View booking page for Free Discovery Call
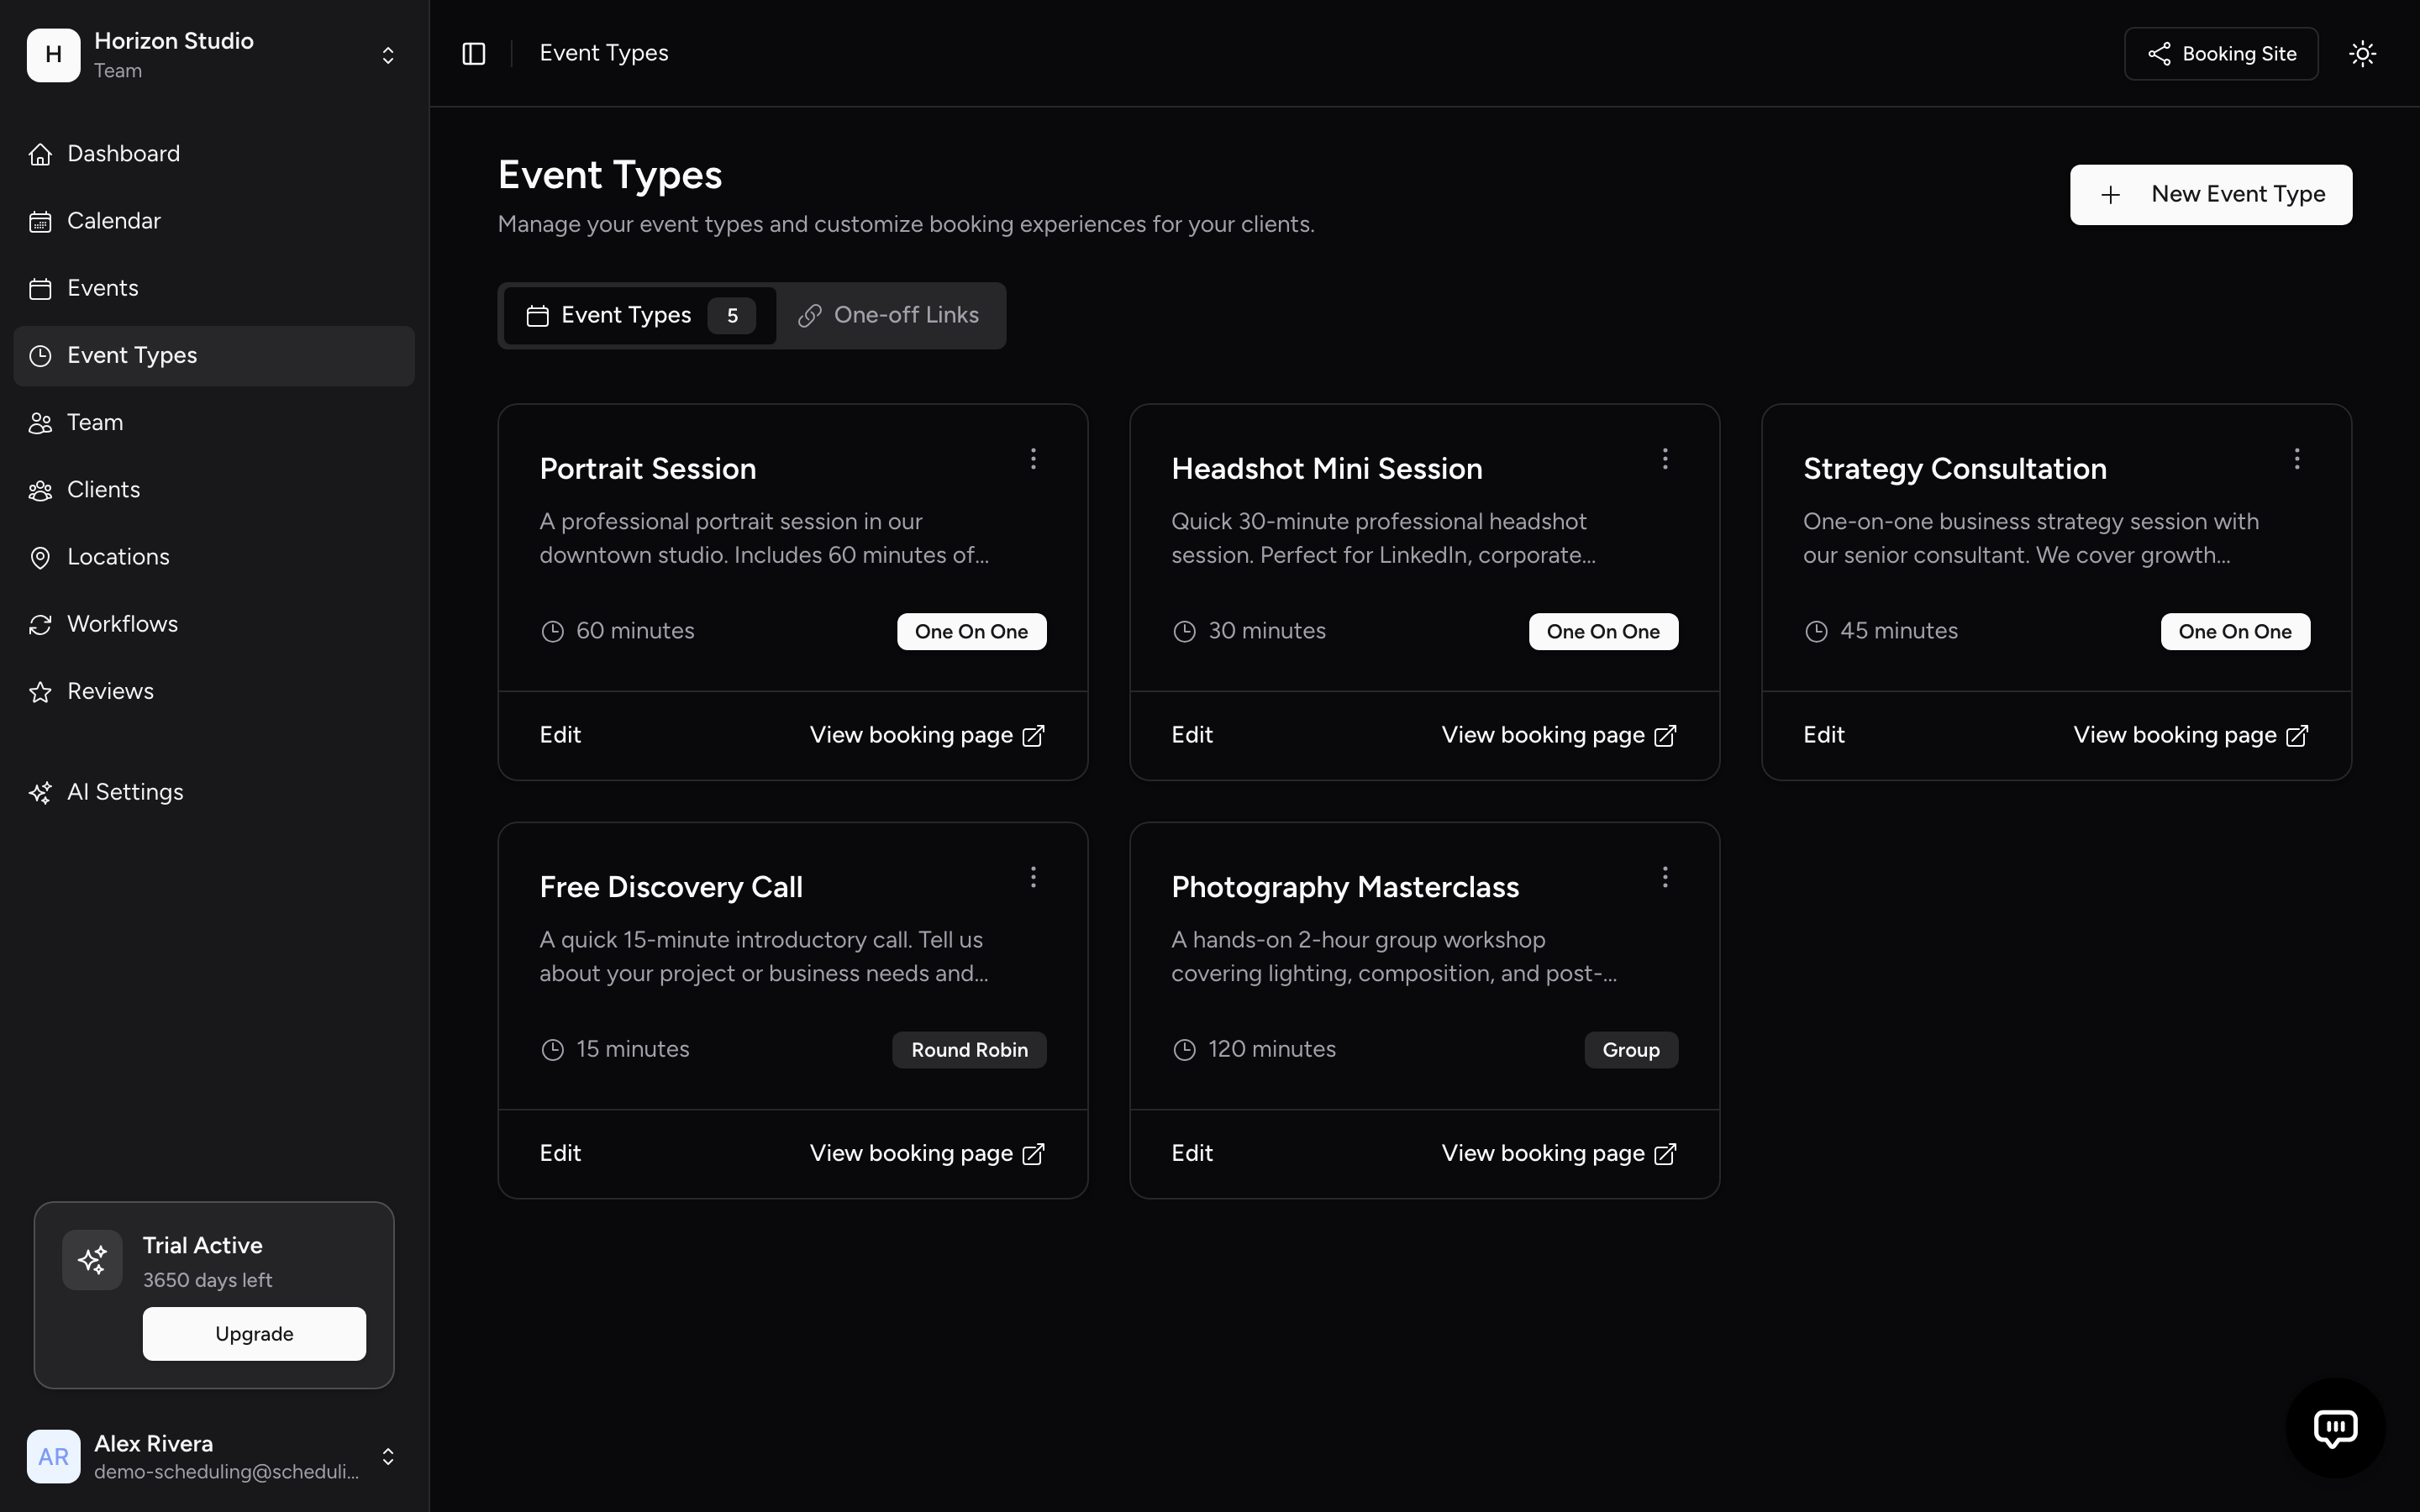Screen dimensions: 2420x1512 (927, 1153)
